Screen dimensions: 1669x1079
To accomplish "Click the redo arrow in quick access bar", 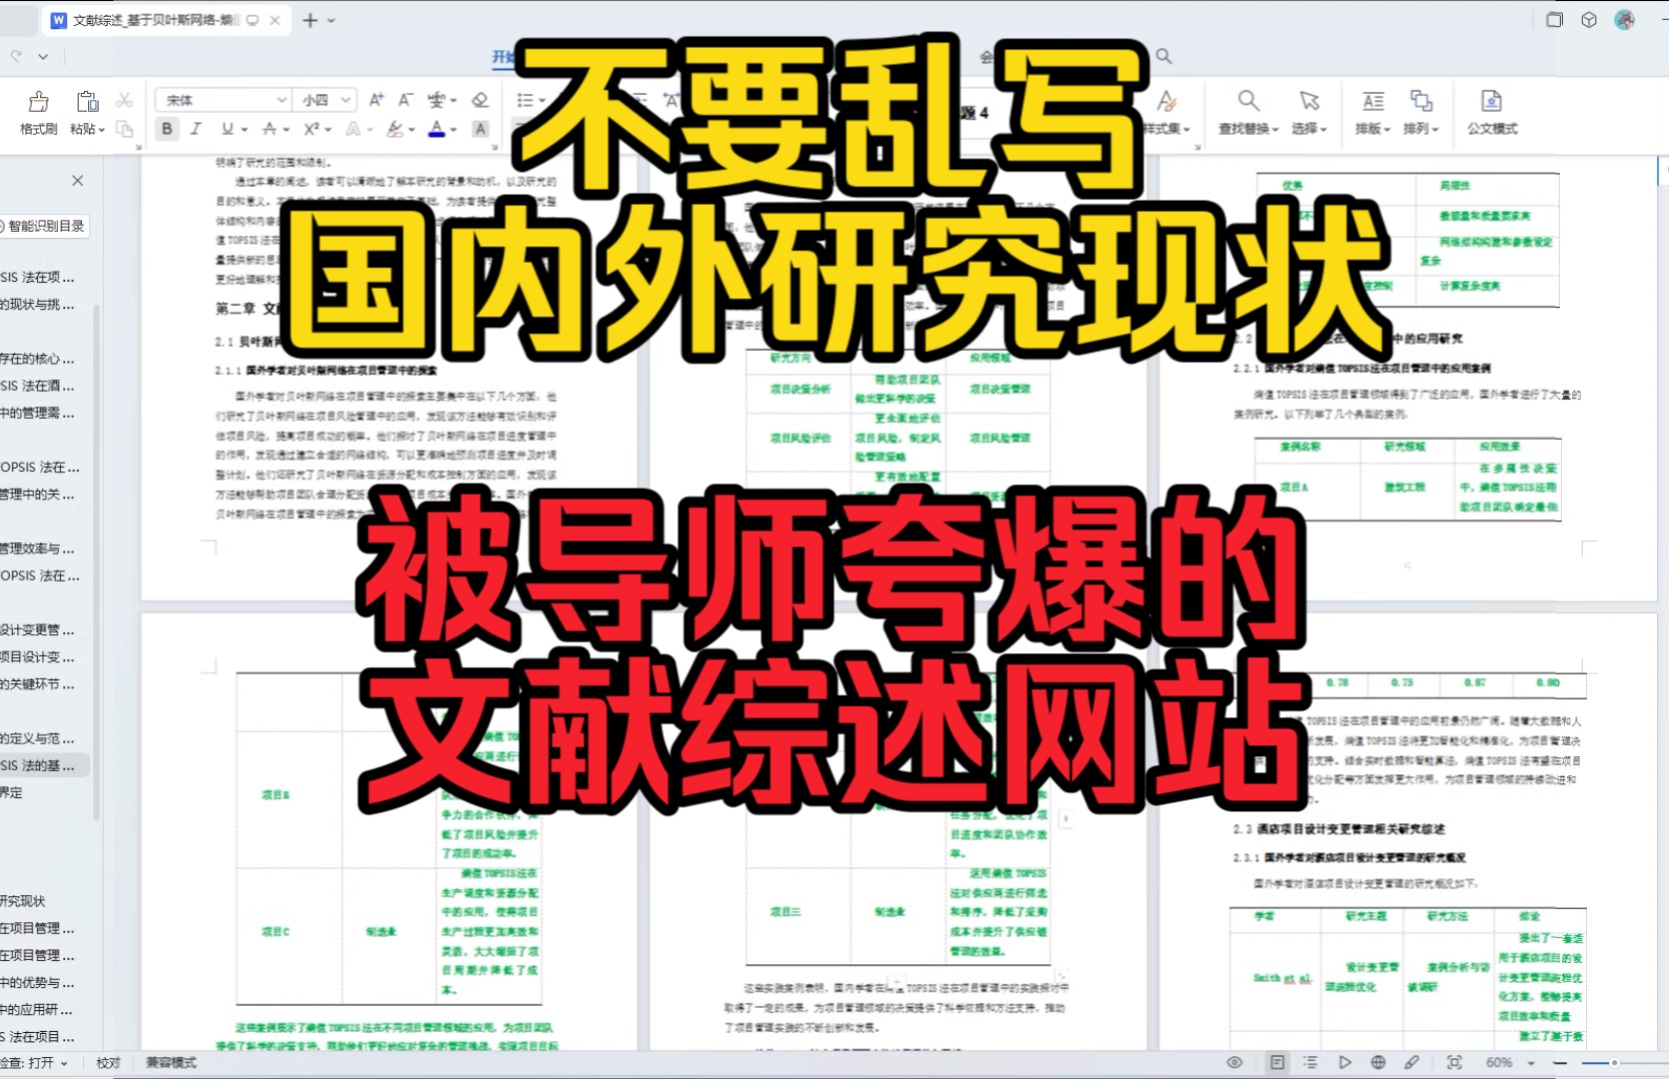I will [16, 57].
